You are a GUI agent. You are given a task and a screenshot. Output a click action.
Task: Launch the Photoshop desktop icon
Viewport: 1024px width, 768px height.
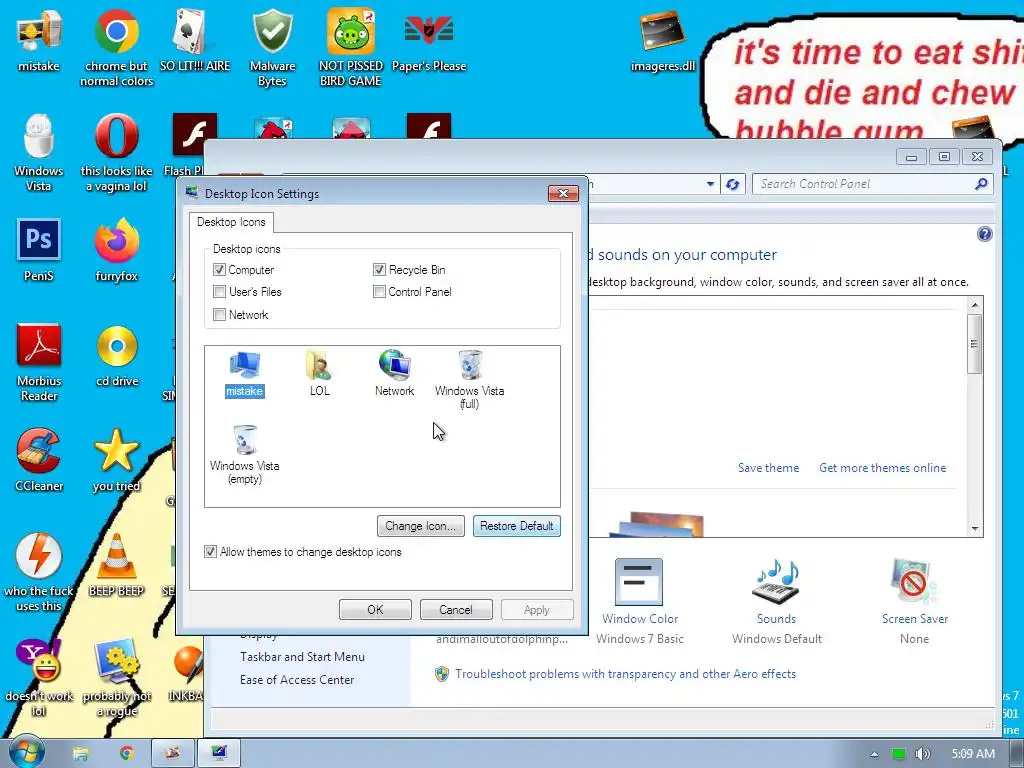39,250
